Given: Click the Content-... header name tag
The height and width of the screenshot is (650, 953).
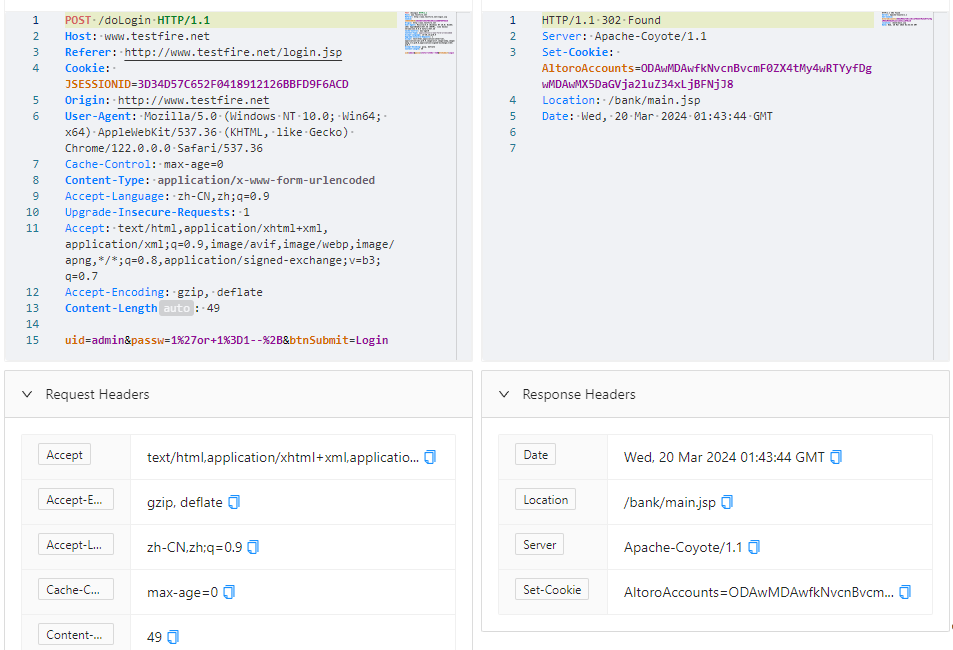Looking at the screenshot, I should click(75, 634).
